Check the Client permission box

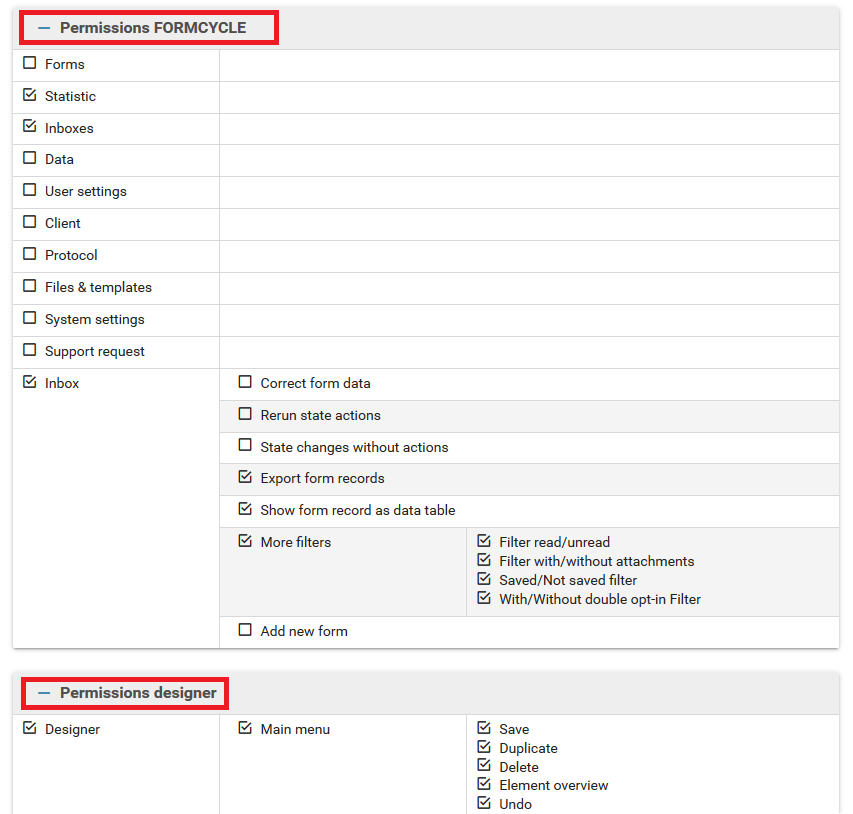[x=30, y=223]
